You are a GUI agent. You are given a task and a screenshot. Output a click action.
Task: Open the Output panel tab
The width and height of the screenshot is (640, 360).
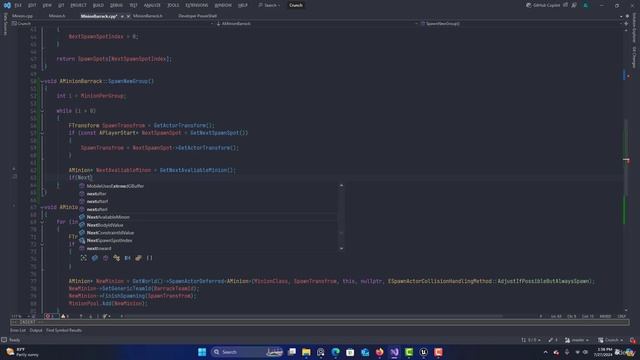[36, 330]
